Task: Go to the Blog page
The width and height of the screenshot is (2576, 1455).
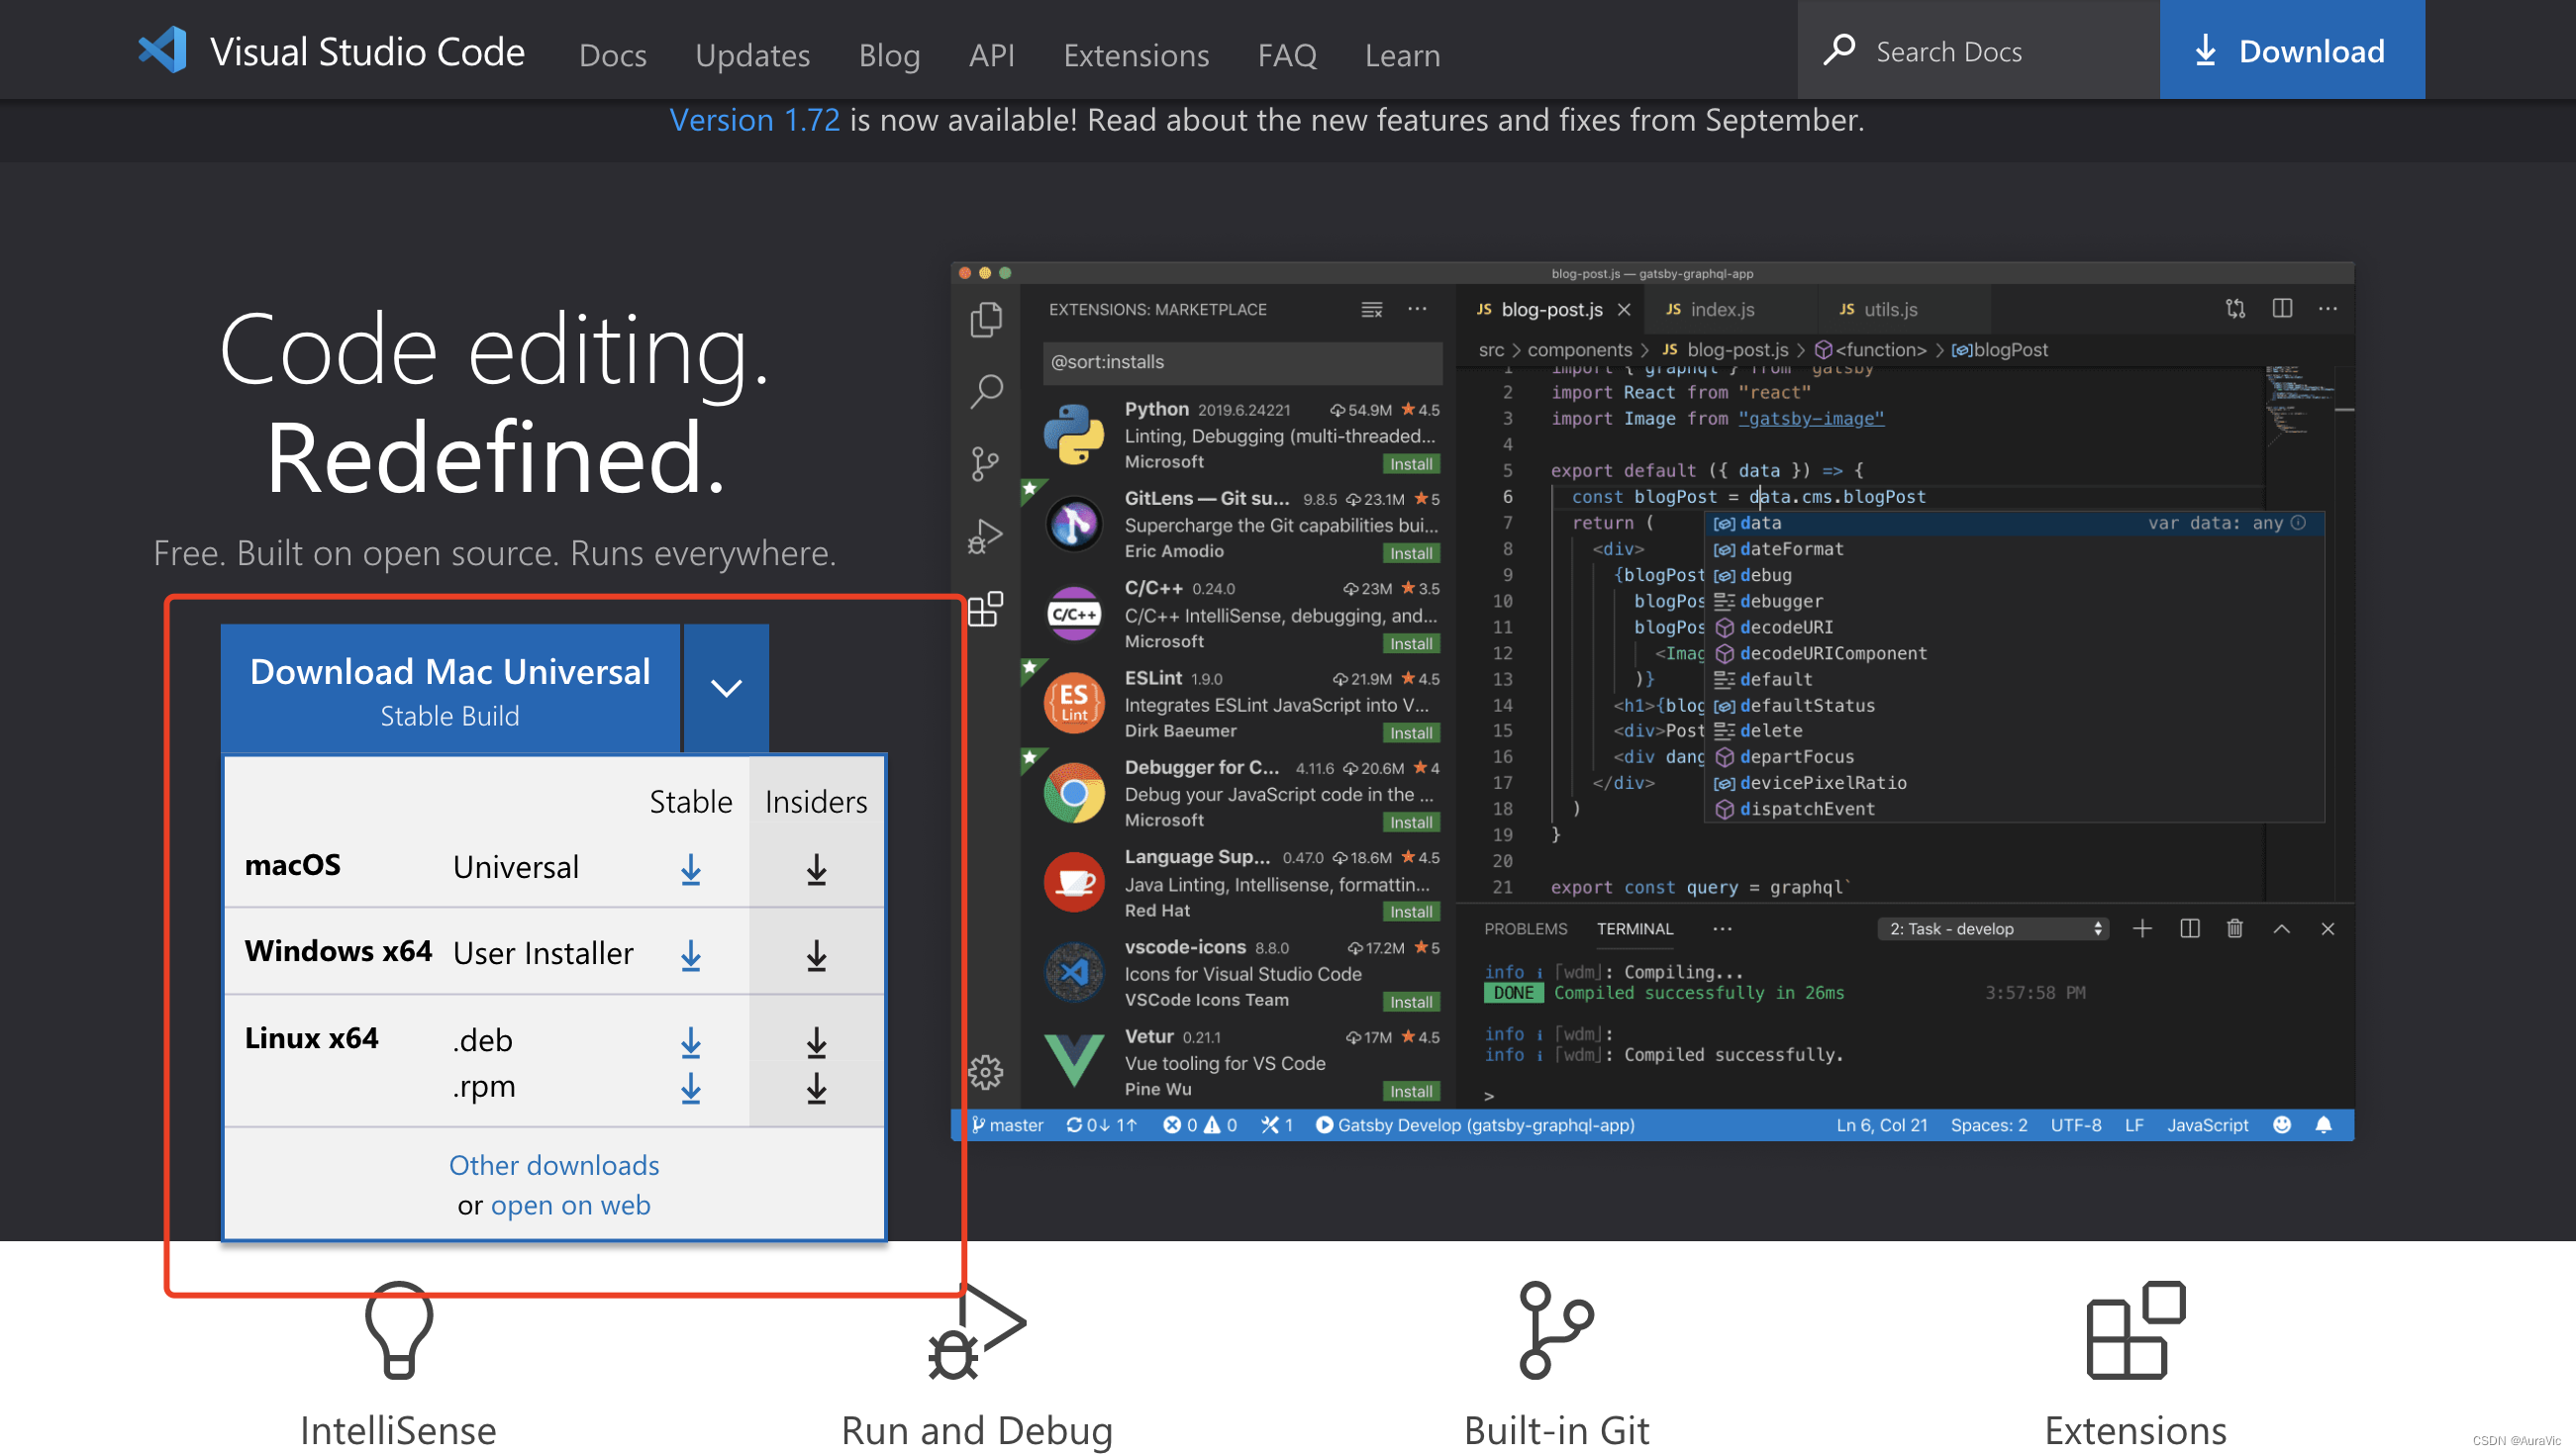Action: click(x=889, y=54)
